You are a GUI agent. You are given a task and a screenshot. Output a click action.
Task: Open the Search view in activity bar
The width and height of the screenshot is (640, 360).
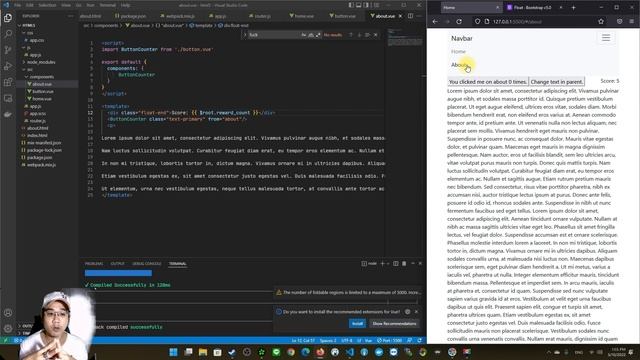[8, 34]
